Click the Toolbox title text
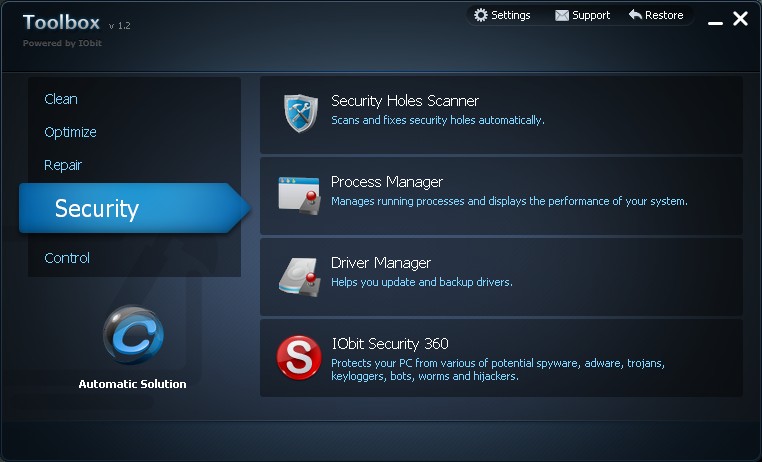The image size is (762, 462). click(61, 22)
